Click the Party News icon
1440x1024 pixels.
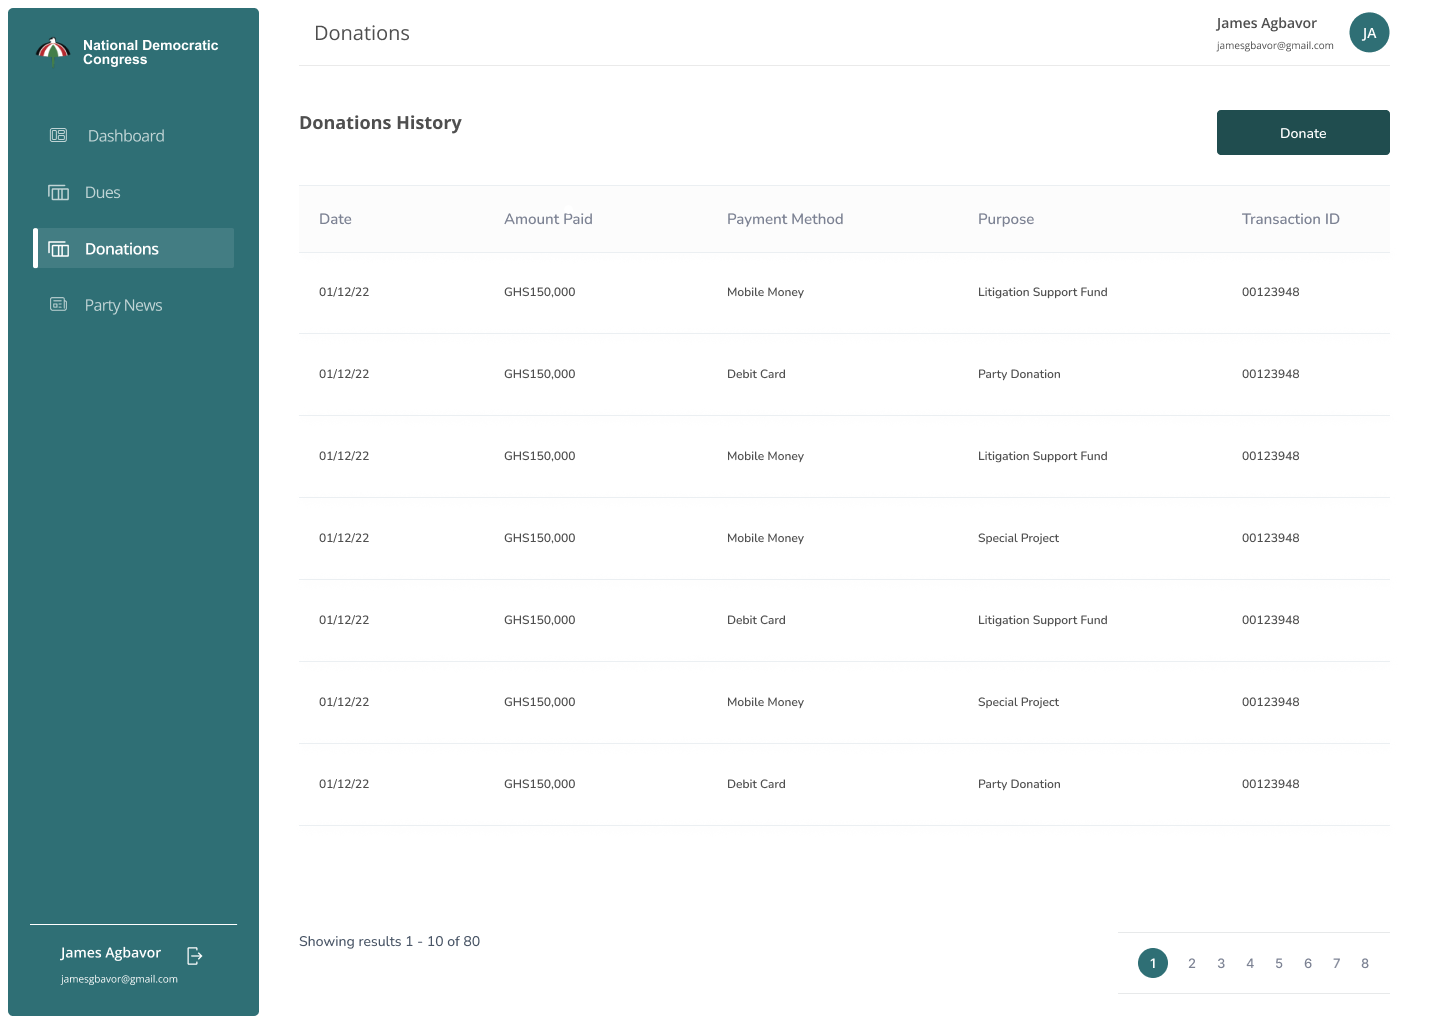pos(59,304)
